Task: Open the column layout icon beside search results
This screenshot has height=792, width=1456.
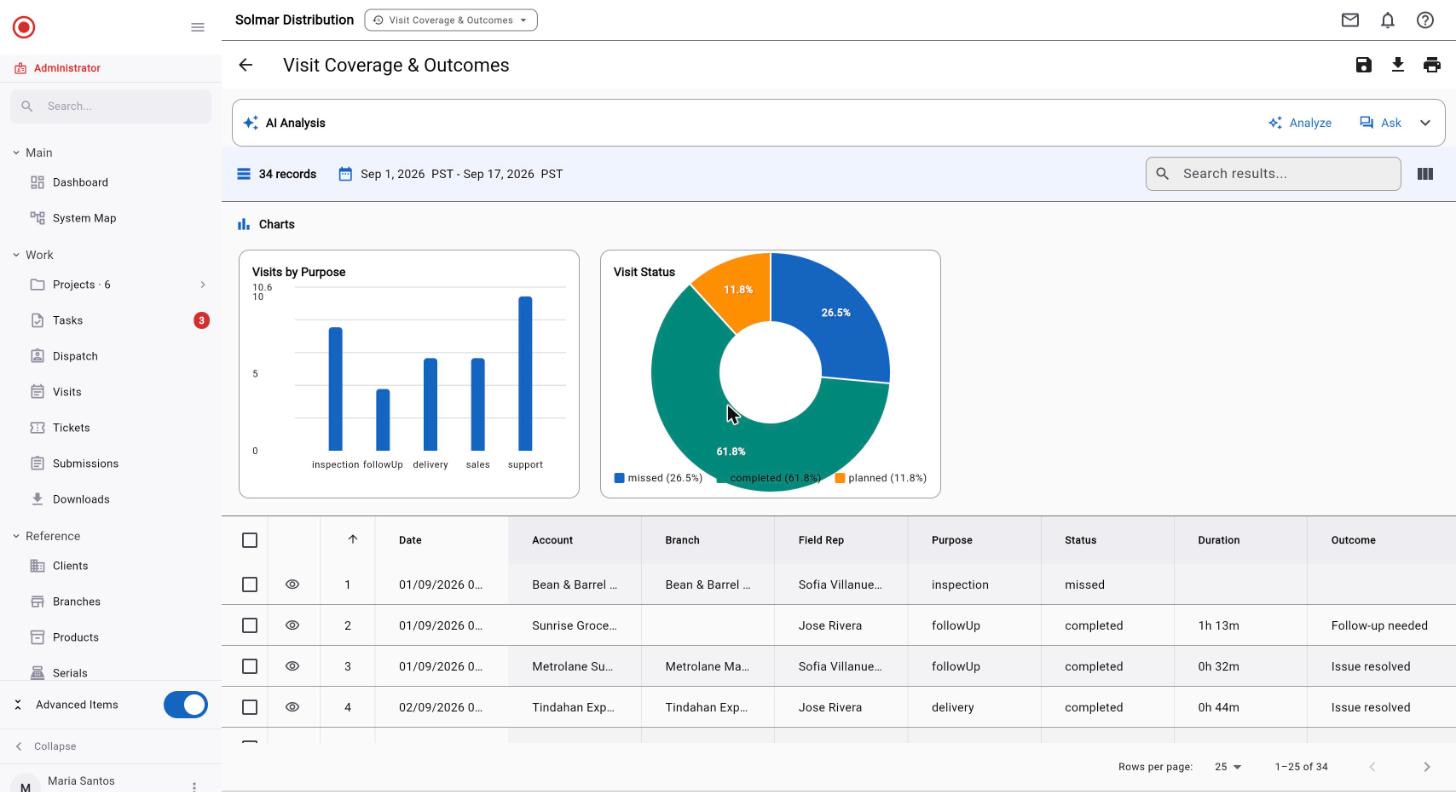Action: [1425, 174]
